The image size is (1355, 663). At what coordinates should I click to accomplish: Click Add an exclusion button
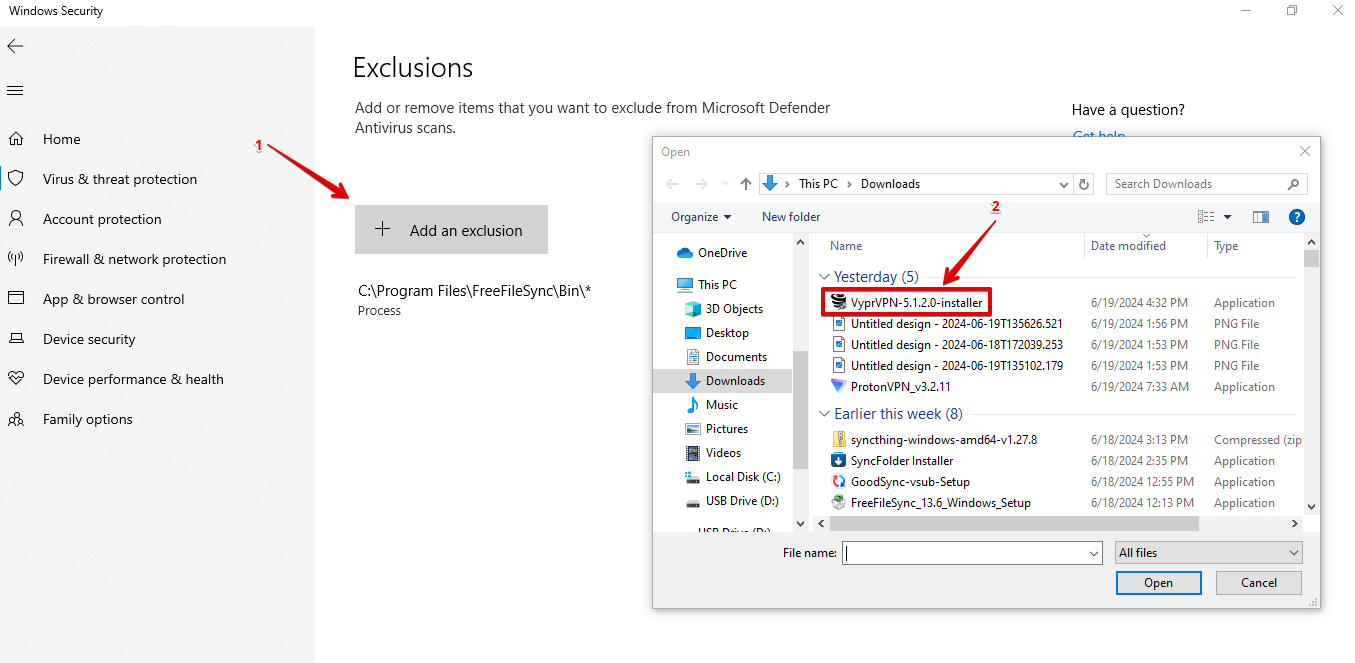point(451,230)
